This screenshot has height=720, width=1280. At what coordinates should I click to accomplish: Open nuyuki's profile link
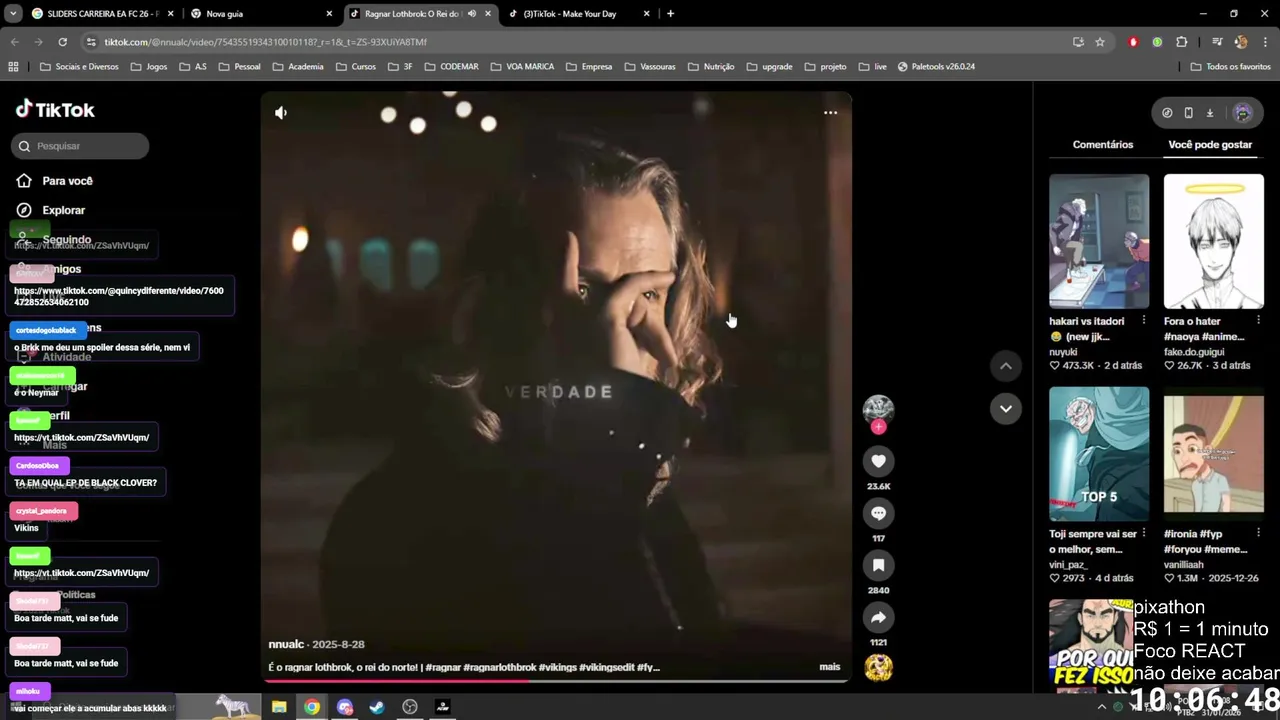pos(1063,352)
